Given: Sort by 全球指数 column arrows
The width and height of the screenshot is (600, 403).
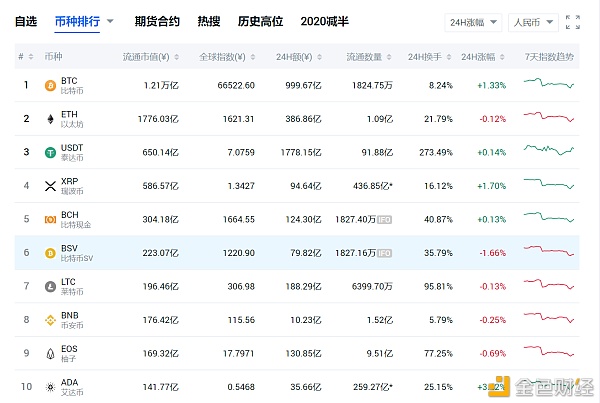Looking at the screenshot, I should (253, 57).
